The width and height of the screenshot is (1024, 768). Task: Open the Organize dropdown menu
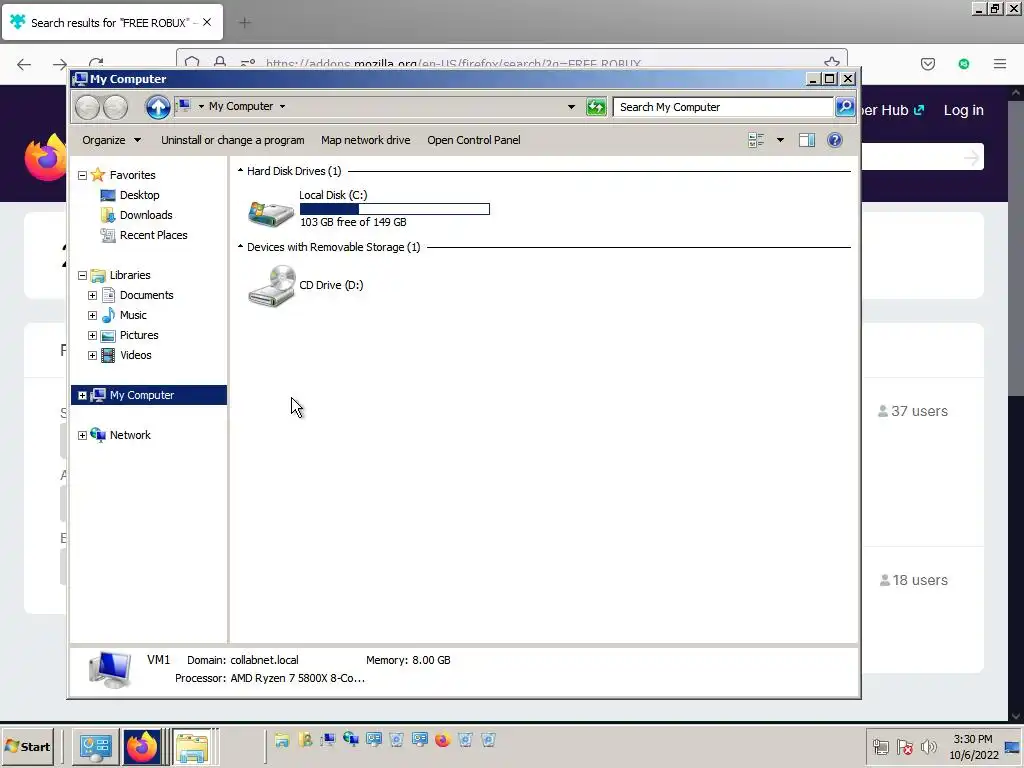tap(111, 140)
